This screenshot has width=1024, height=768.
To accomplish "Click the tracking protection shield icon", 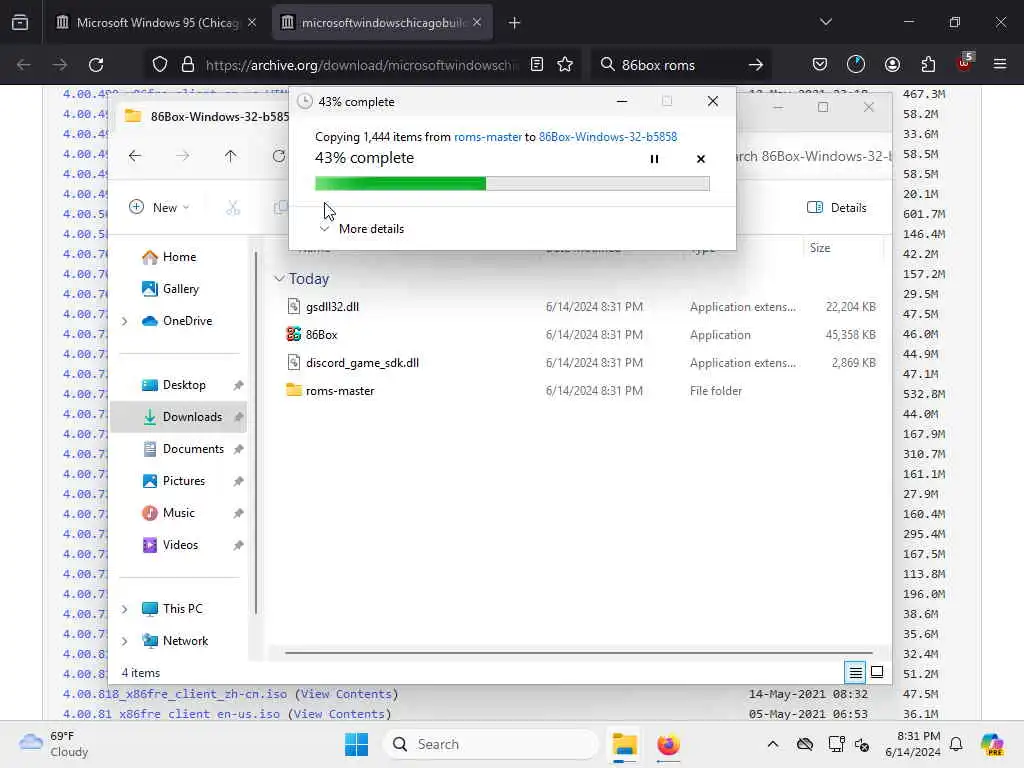I will pyautogui.click(x=160, y=65).
